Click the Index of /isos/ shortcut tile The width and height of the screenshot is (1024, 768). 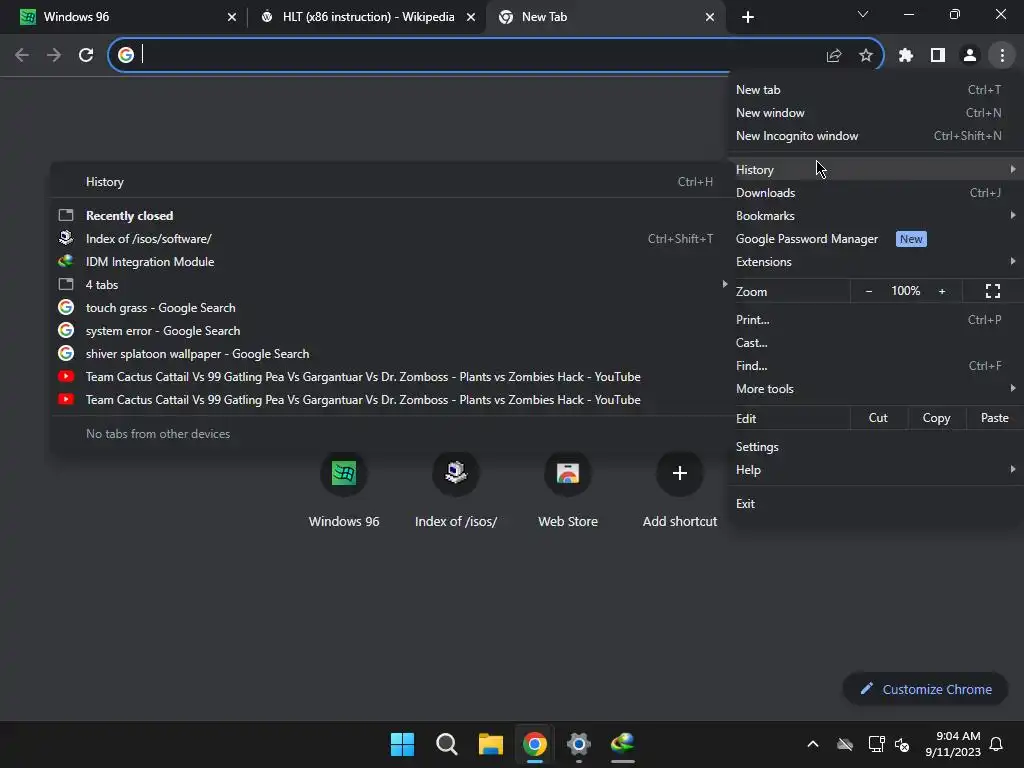coord(456,490)
